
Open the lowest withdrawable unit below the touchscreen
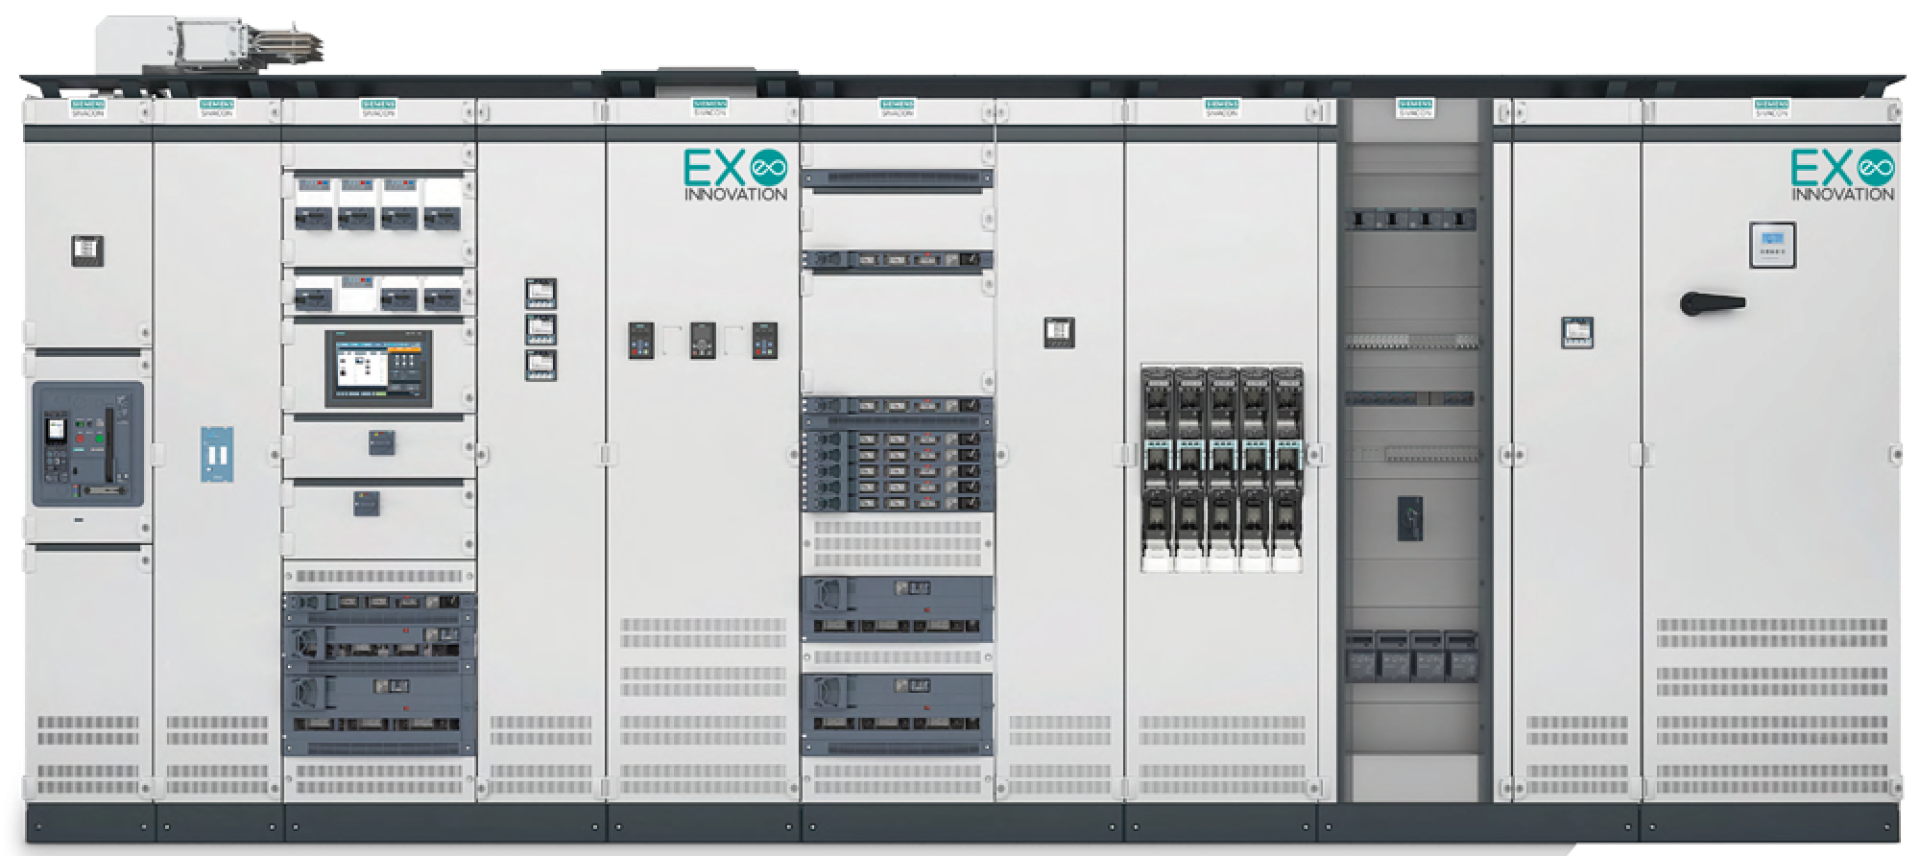click(378, 712)
